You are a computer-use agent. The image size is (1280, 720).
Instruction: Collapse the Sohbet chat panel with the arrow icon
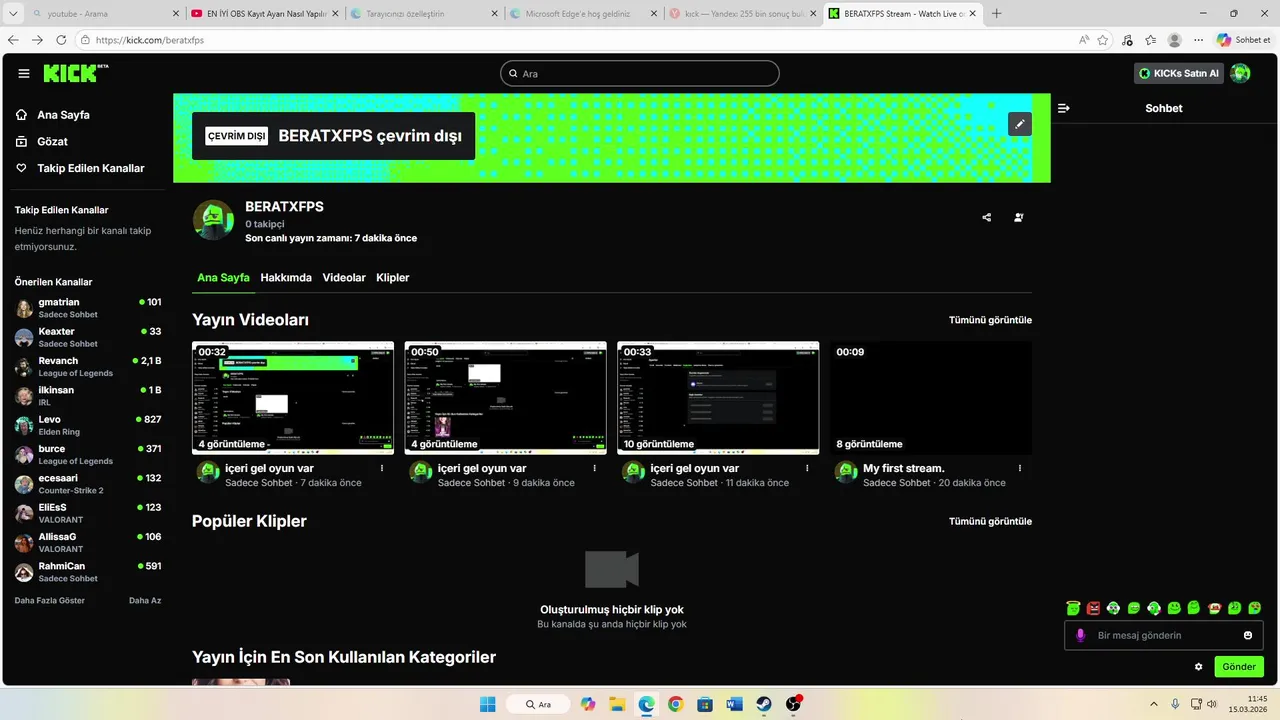point(1064,108)
